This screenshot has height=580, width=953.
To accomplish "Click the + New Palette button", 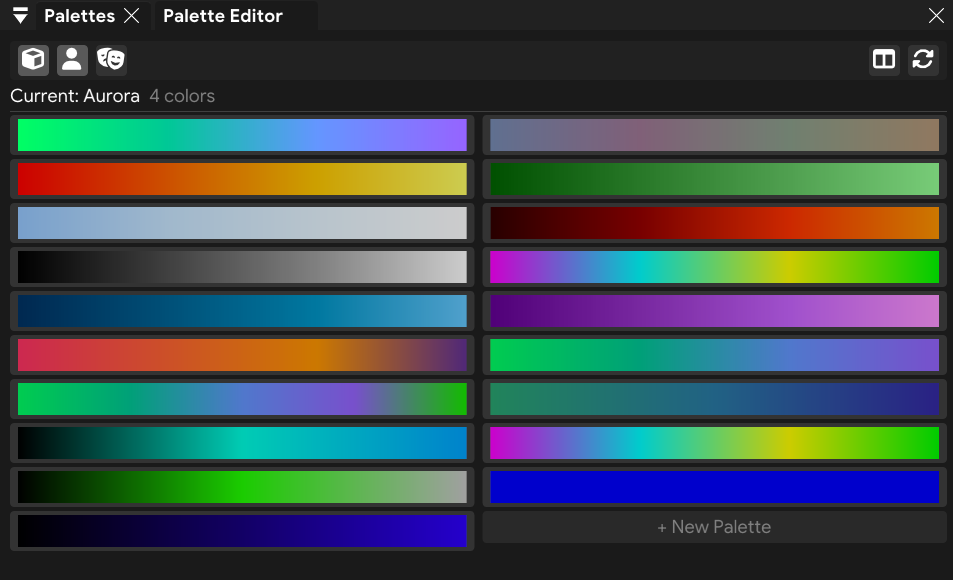I will (x=714, y=527).
